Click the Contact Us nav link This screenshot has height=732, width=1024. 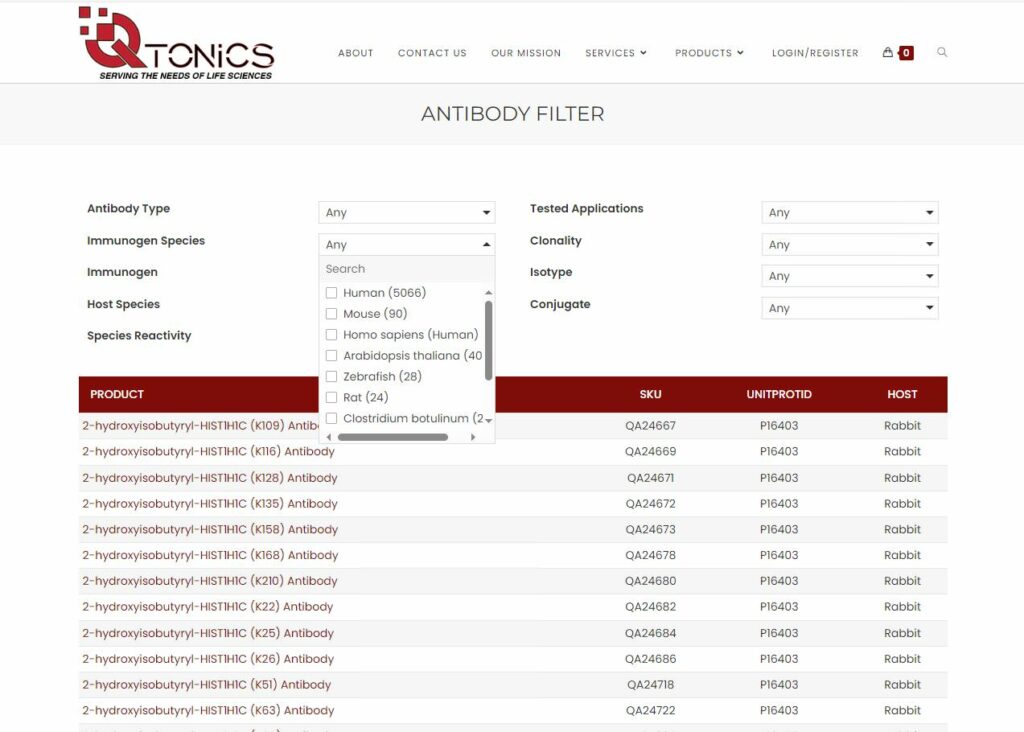click(x=432, y=53)
